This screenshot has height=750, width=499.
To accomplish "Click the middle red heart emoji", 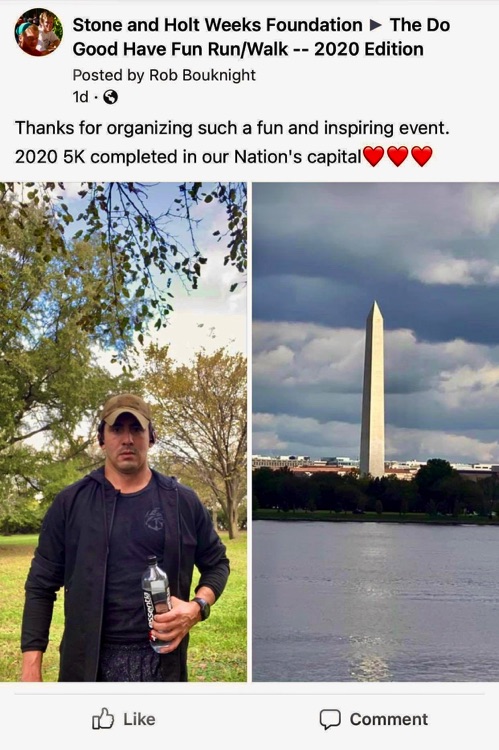I will coord(398,156).
